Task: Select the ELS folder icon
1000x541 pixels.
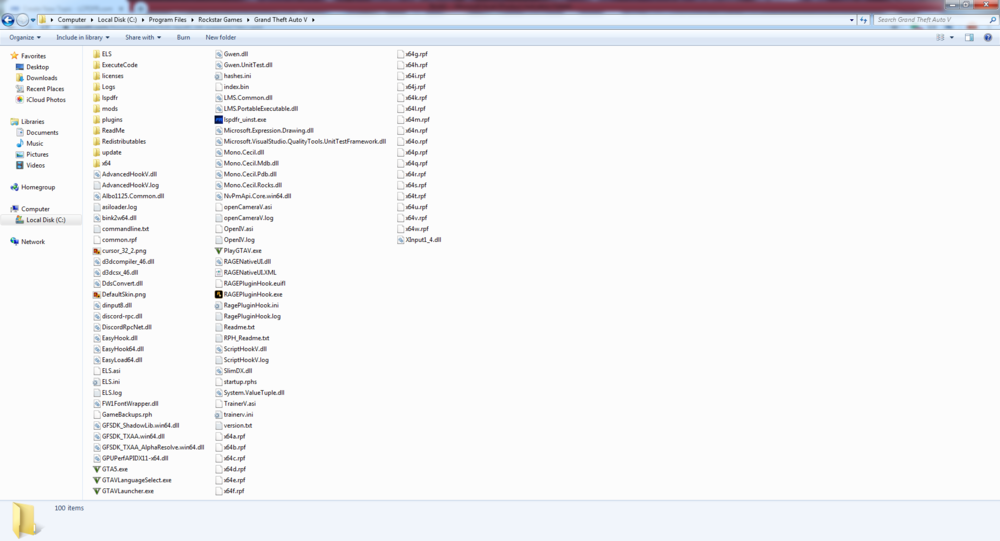Action: (x=97, y=54)
